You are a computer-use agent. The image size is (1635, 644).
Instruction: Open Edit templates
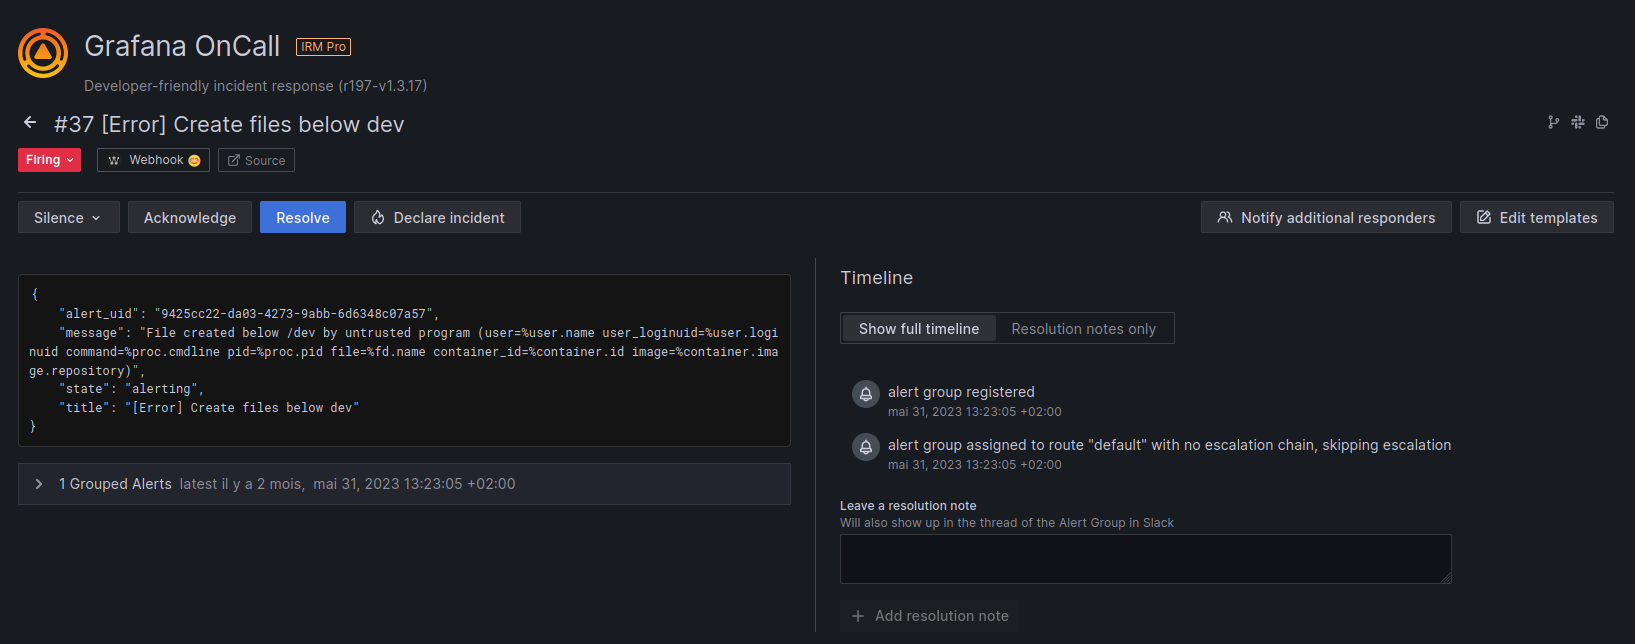point(1536,217)
